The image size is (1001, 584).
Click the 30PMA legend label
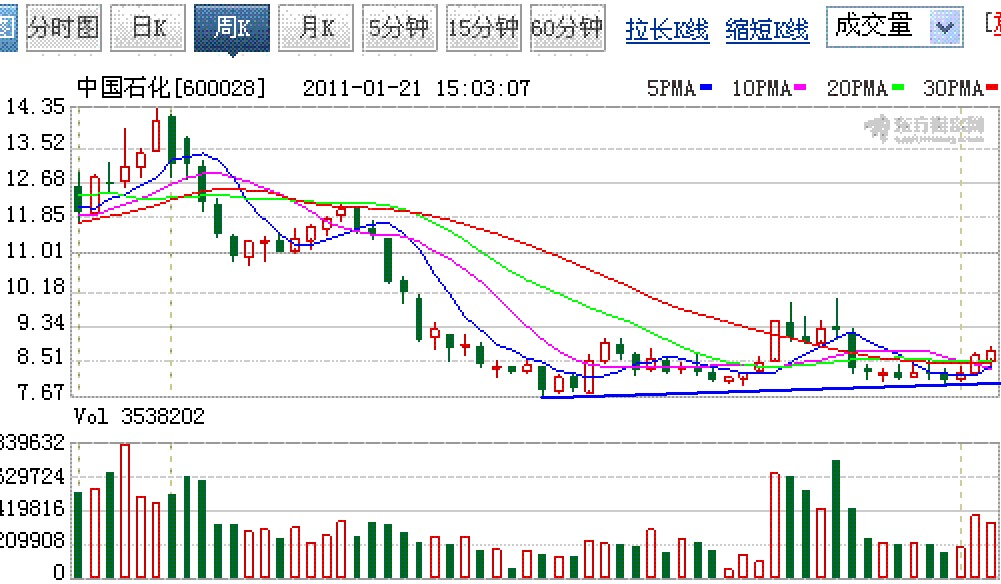click(x=952, y=88)
